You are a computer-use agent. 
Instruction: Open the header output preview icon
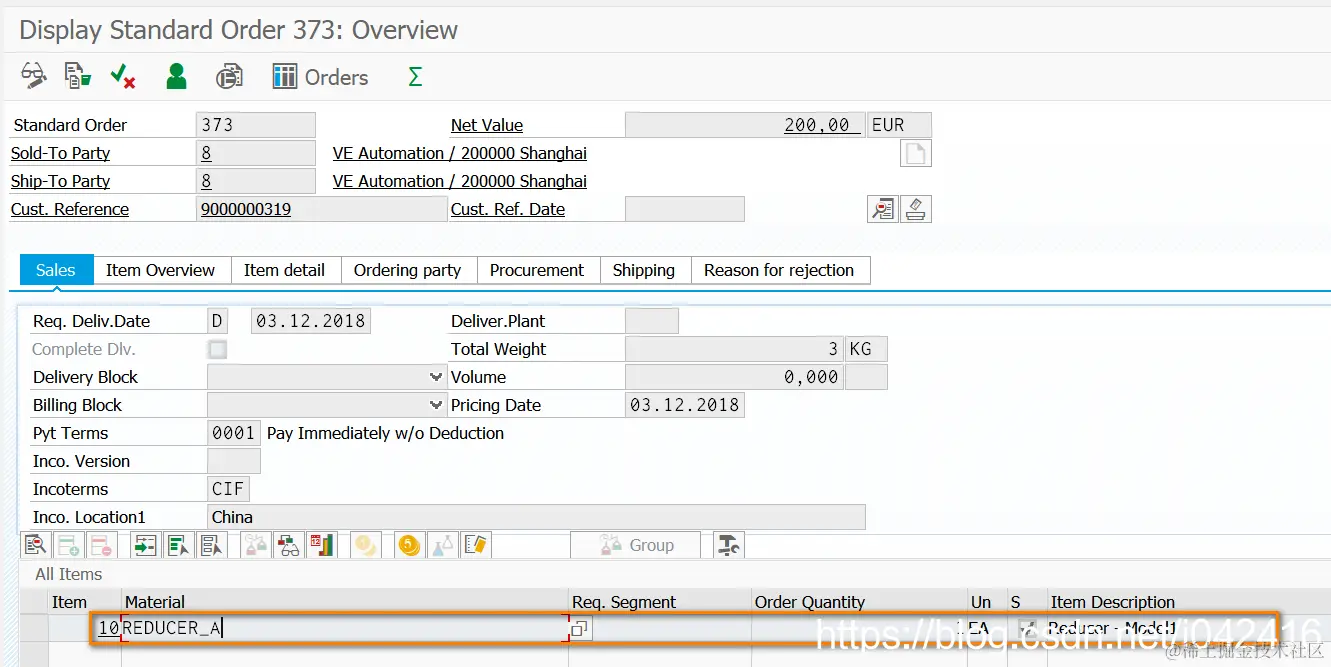229,76
